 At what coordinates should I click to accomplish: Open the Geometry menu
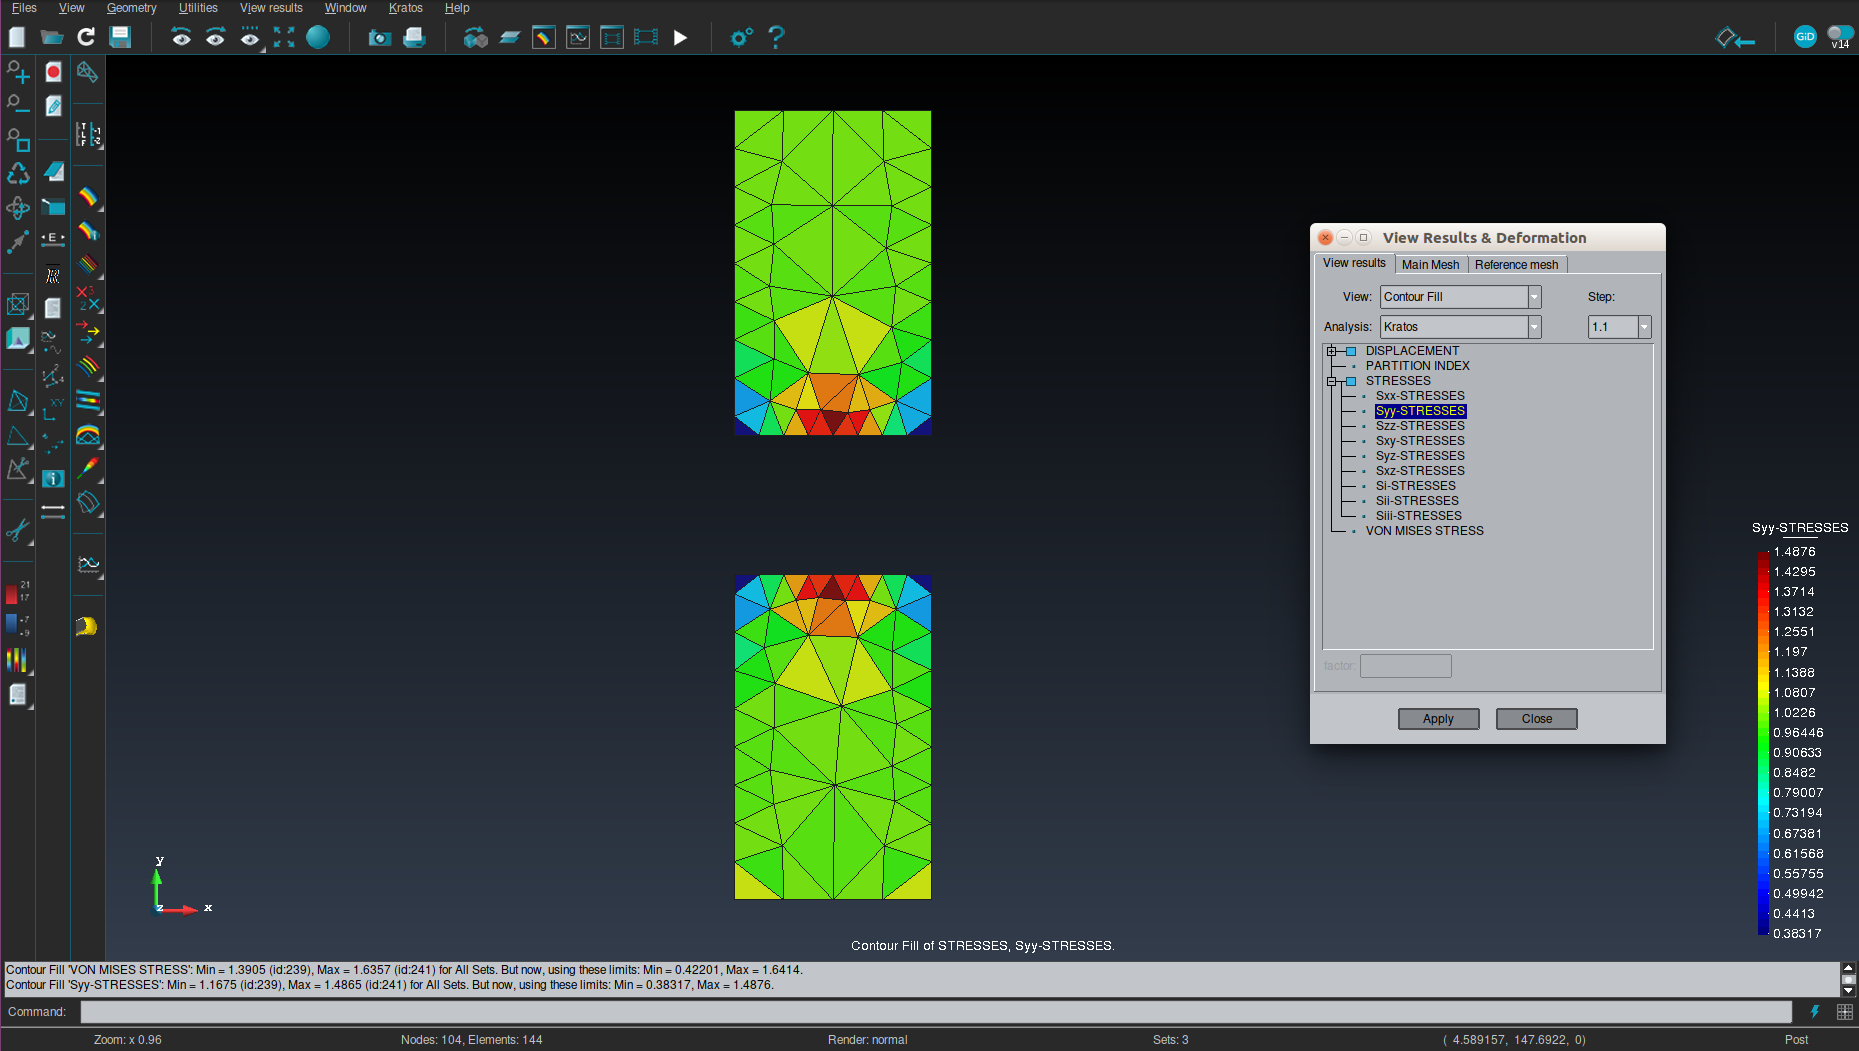[x=131, y=8]
